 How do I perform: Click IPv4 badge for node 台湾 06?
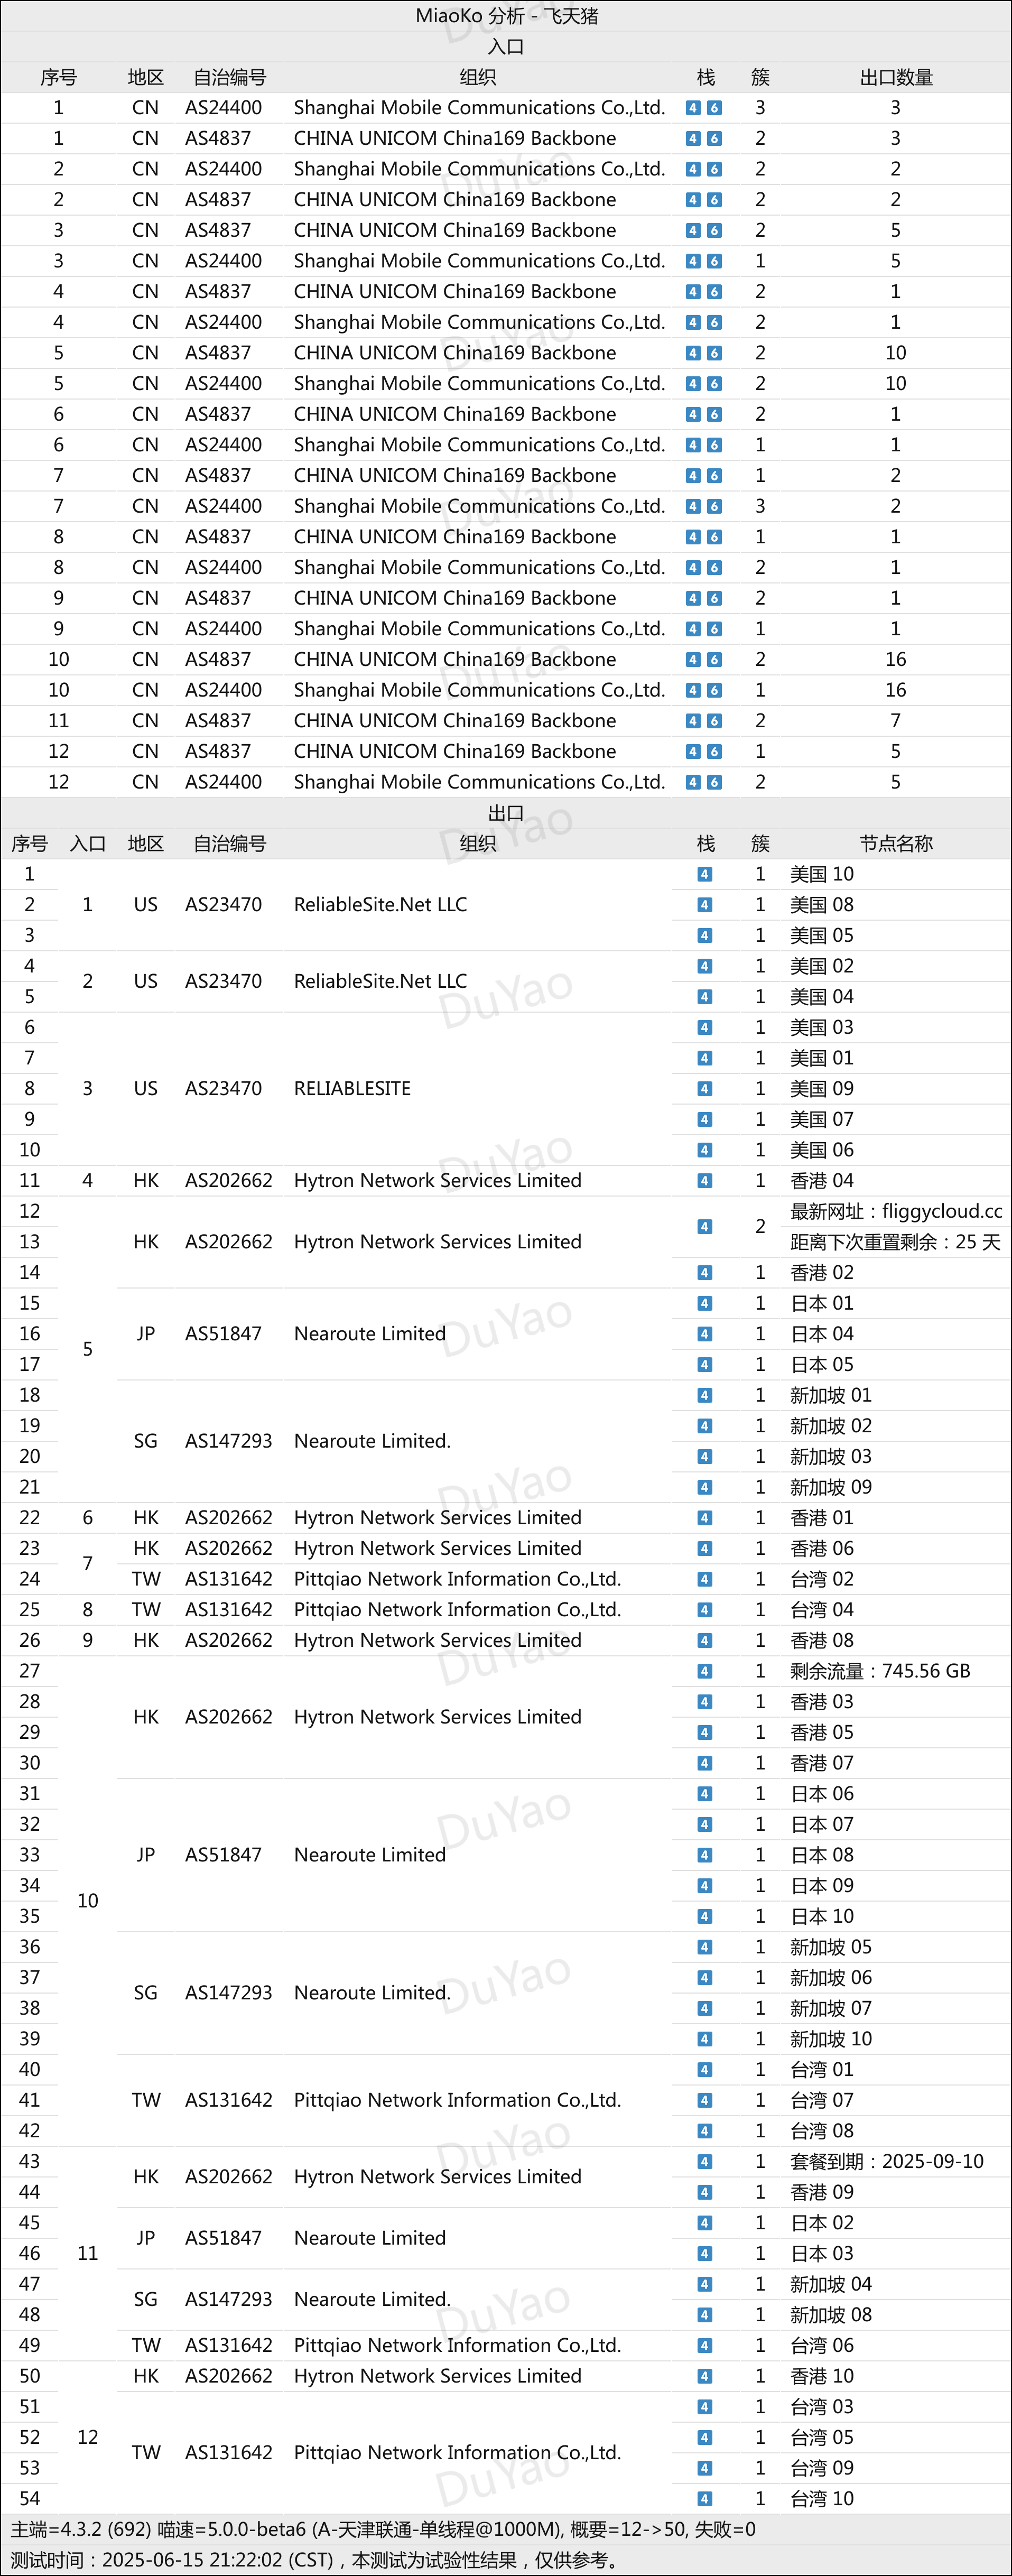[x=705, y=2345]
